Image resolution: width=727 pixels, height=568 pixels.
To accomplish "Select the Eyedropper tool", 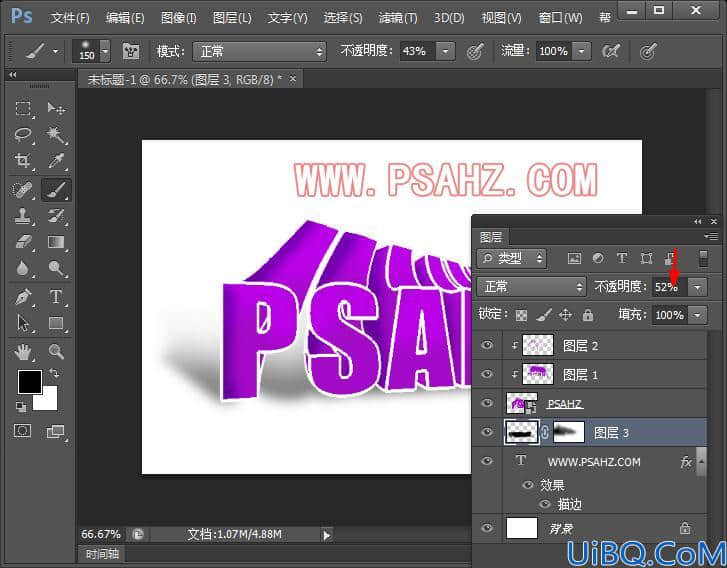I will coord(56,161).
